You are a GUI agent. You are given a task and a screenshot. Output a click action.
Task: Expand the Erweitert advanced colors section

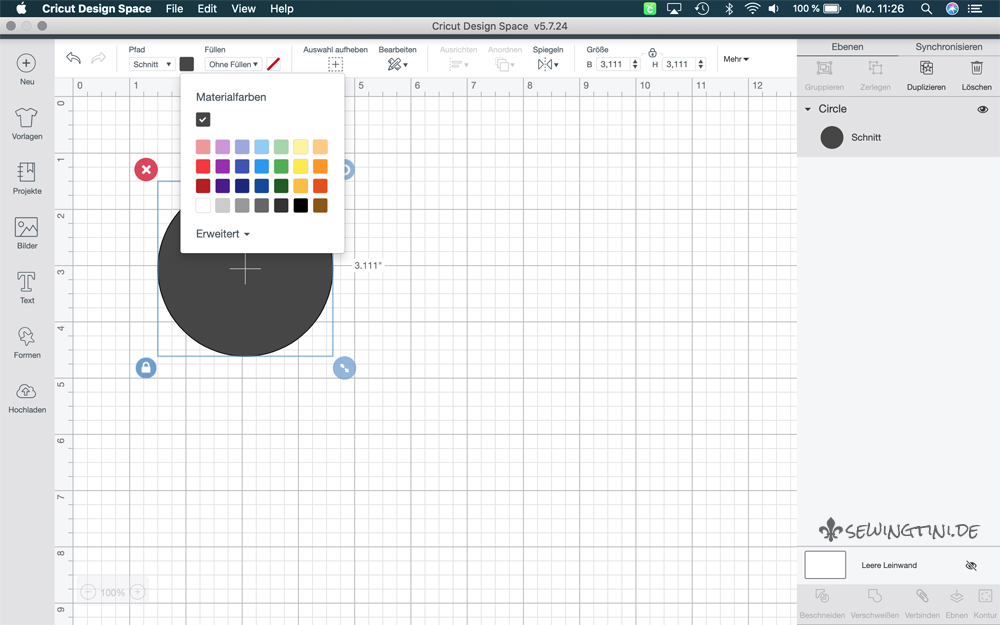(x=223, y=234)
